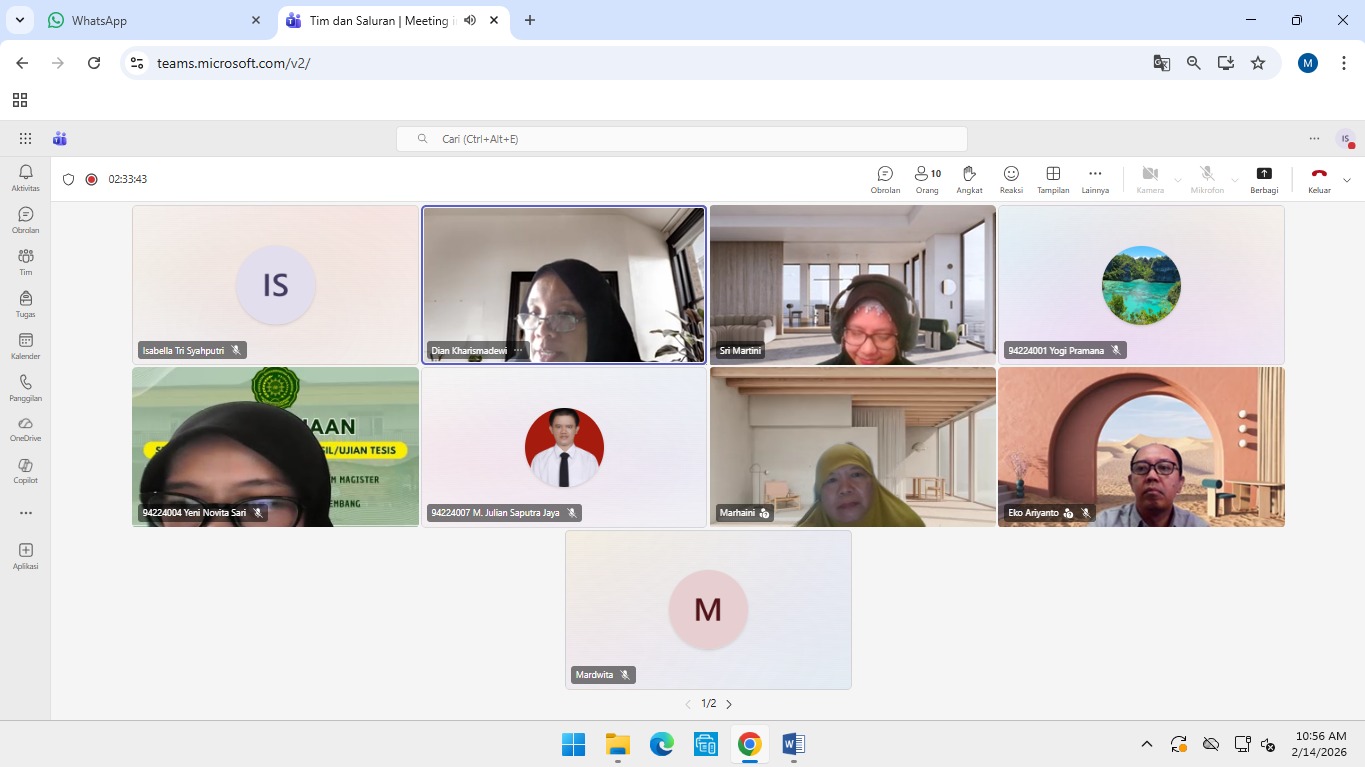Open the Reaksi emoji reactions

click(1011, 179)
